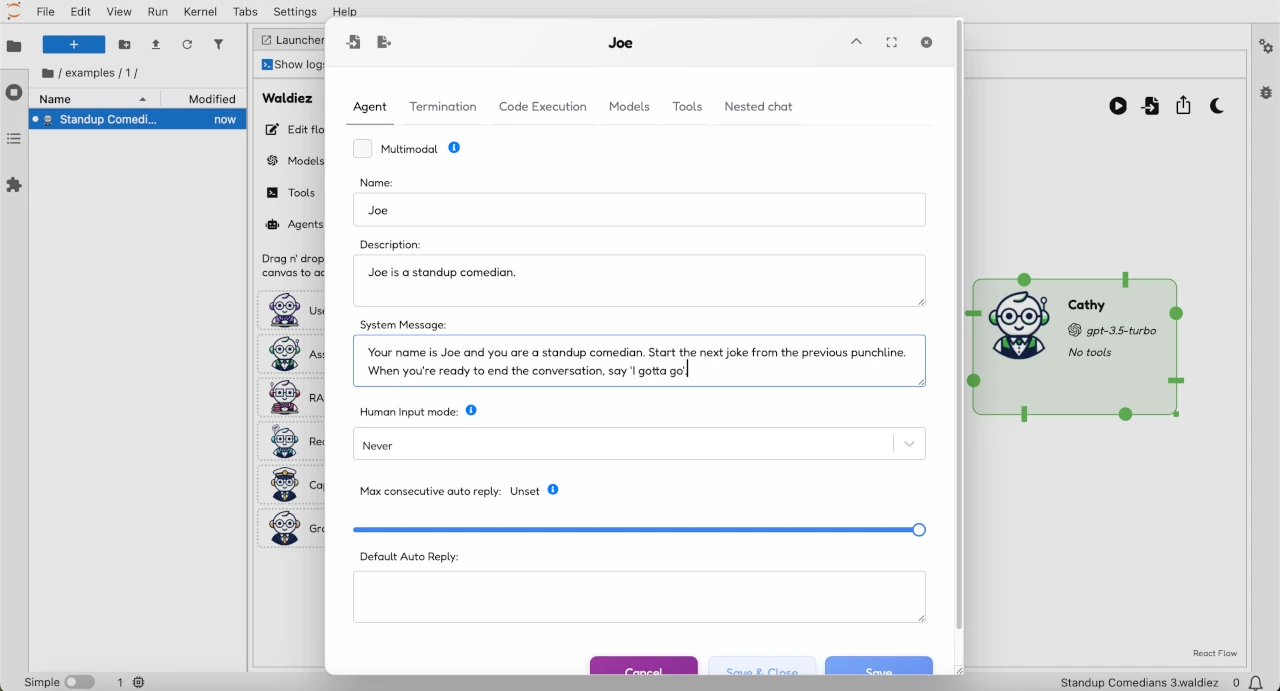Open the Human Input mode dropdown
The width and height of the screenshot is (1280, 691).
click(x=639, y=445)
